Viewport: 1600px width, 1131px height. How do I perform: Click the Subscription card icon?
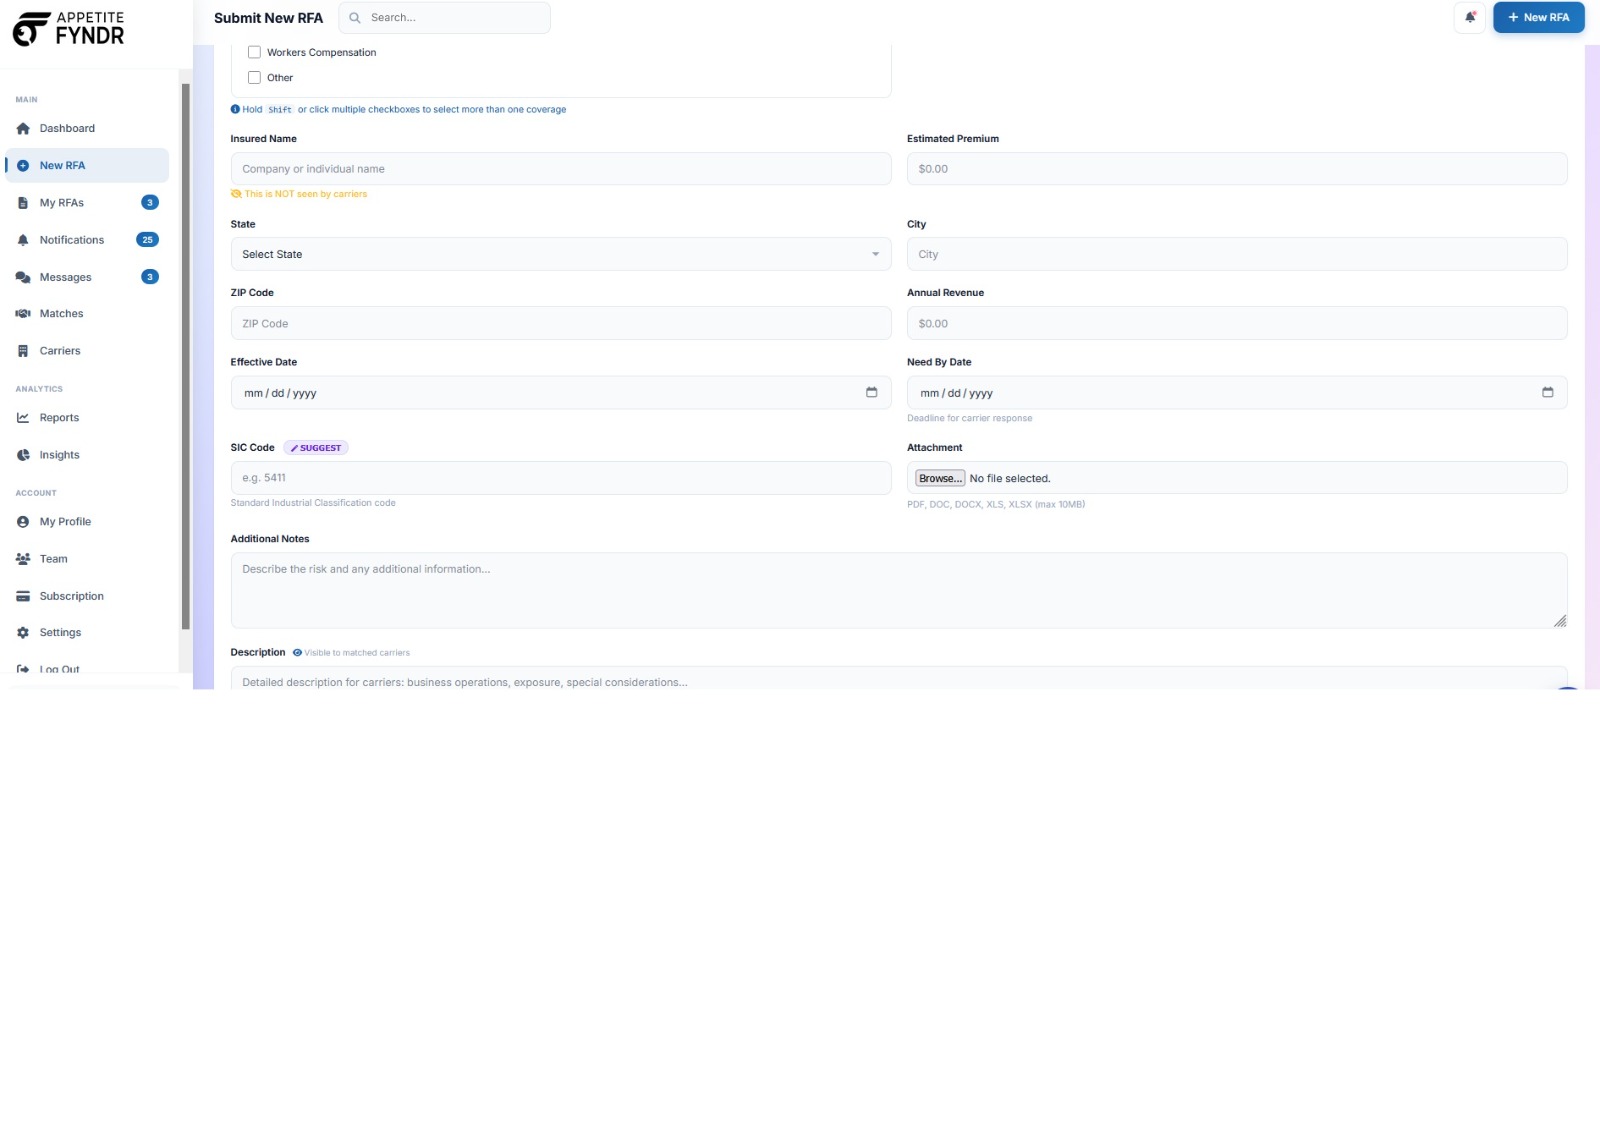23,596
